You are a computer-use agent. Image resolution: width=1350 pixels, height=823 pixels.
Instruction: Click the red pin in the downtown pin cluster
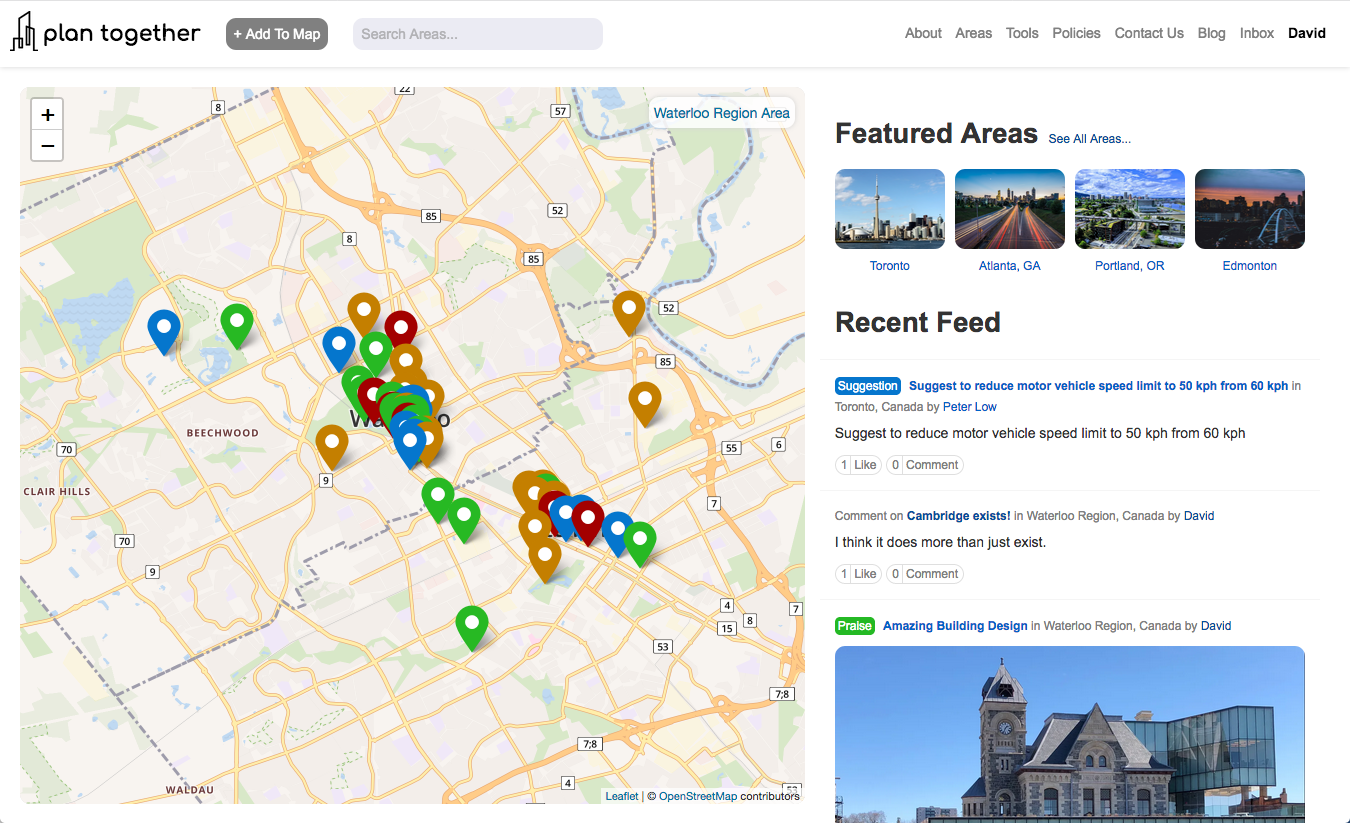pyautogui.click(x=400, y=327)
